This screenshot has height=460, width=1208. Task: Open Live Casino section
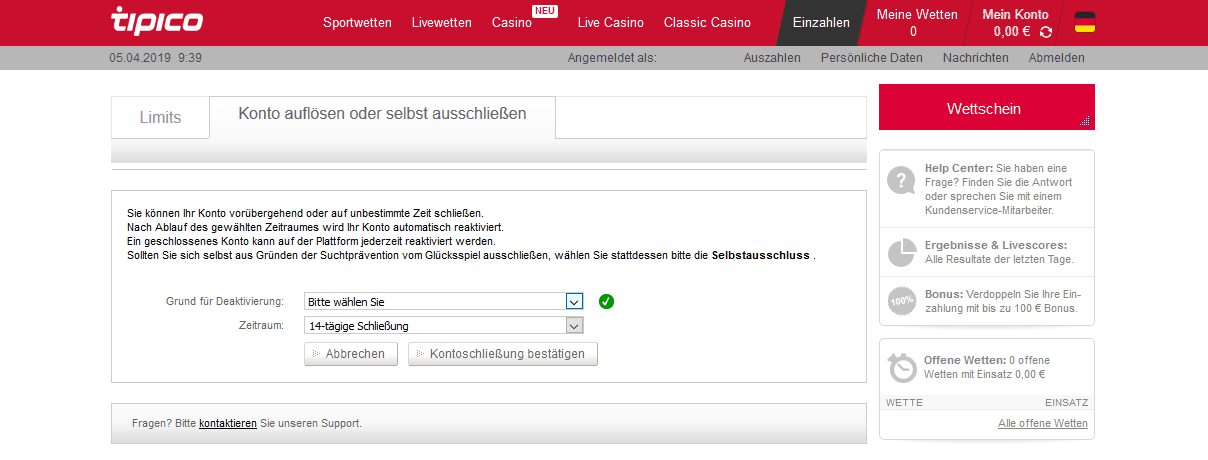[611, 22]
